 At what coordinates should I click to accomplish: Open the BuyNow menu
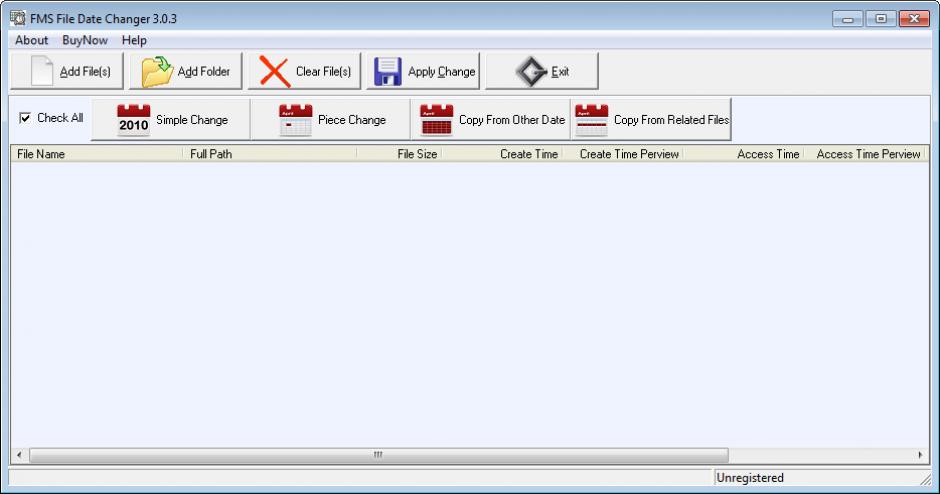coord(85,40)
